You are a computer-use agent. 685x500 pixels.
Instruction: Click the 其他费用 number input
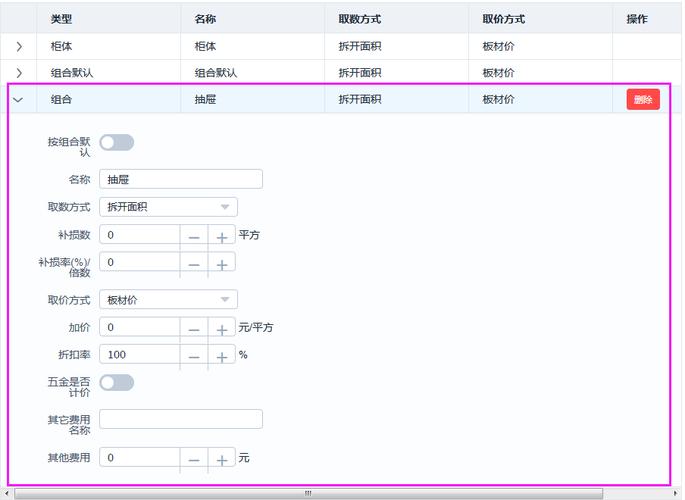tap(140, 457)
